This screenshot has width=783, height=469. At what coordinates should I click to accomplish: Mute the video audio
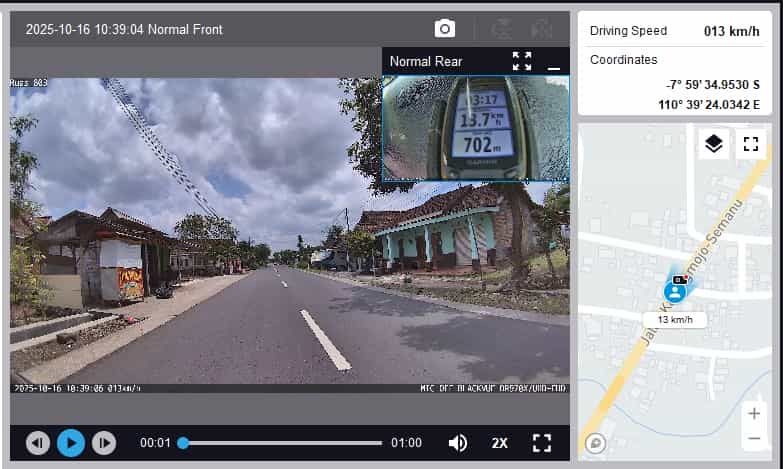coord(458,442)
